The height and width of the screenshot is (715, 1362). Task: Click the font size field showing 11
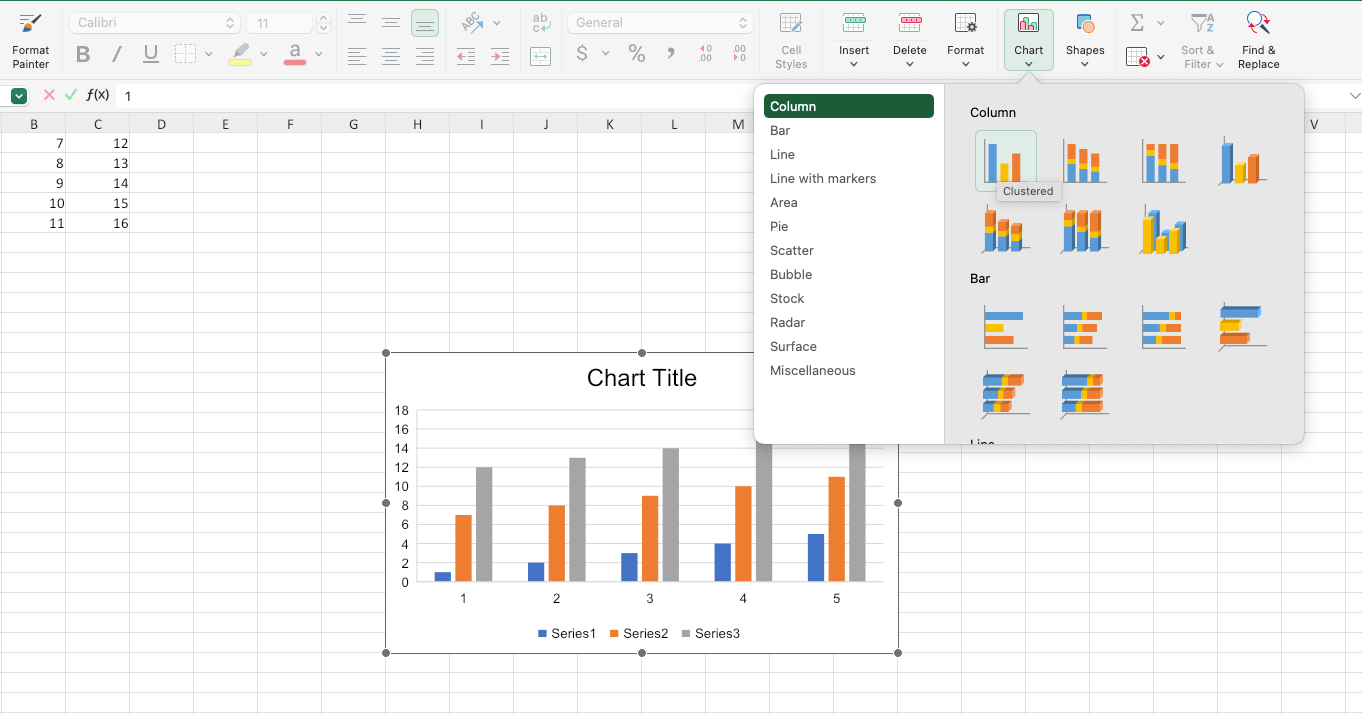click(280, 23)
